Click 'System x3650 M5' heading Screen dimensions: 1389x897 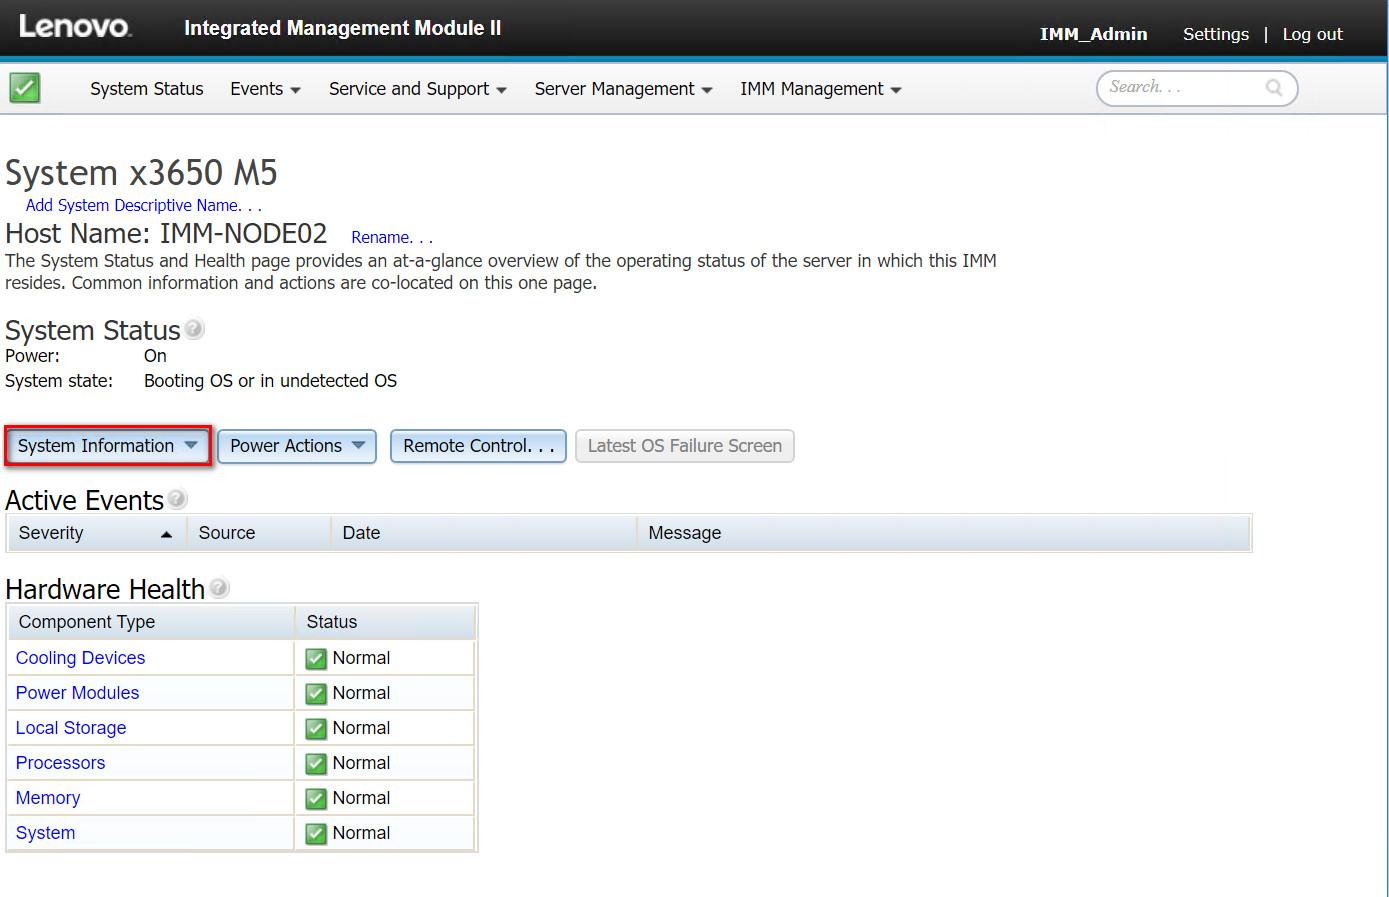click(x=141, y=173)
